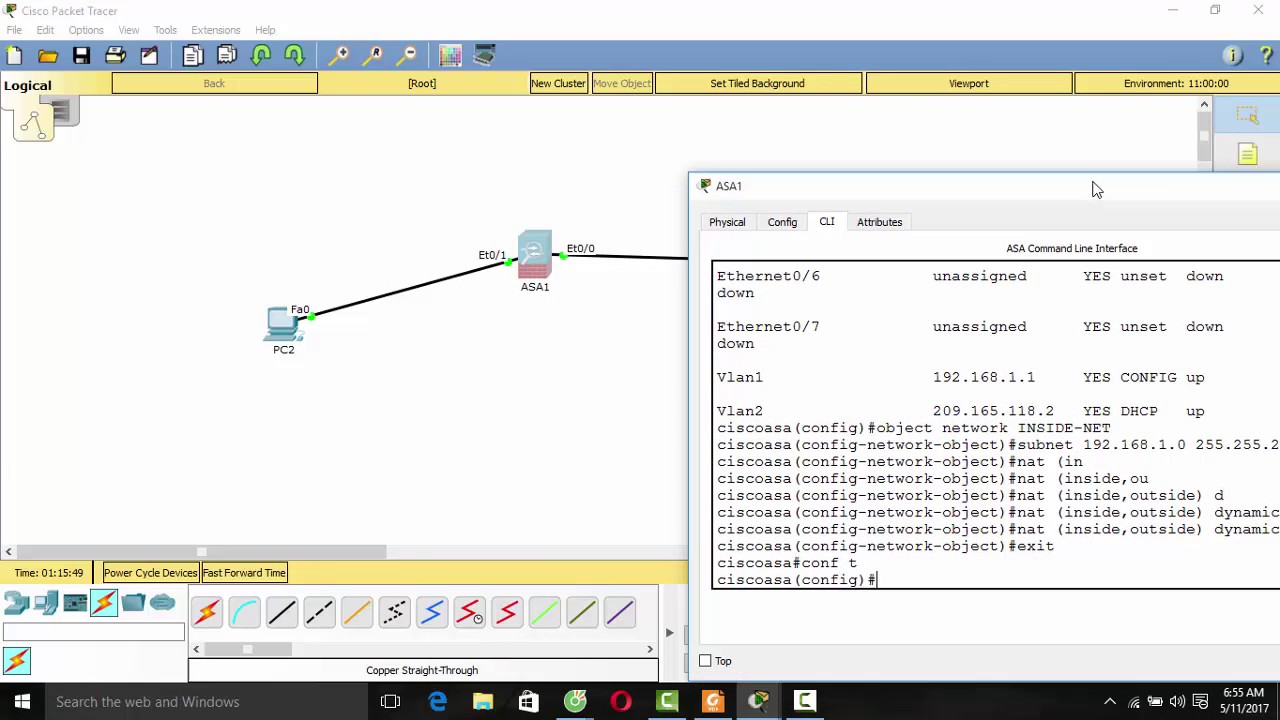Click Power Cycle Devices button
Image resolution: width=1280 pixels, height=720 pixels.
click(x=151, y=573)
